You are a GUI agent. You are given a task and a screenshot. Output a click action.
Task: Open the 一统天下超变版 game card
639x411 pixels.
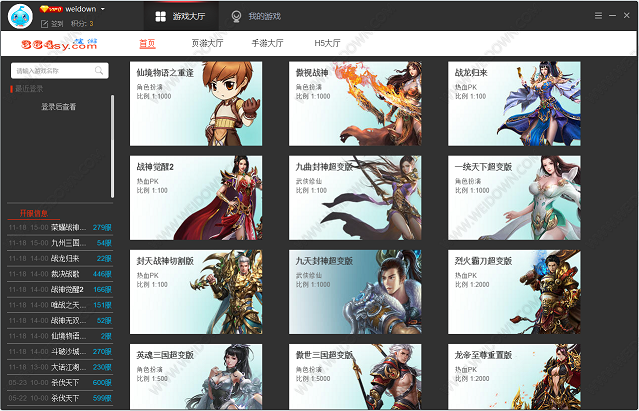pos(514,198)
